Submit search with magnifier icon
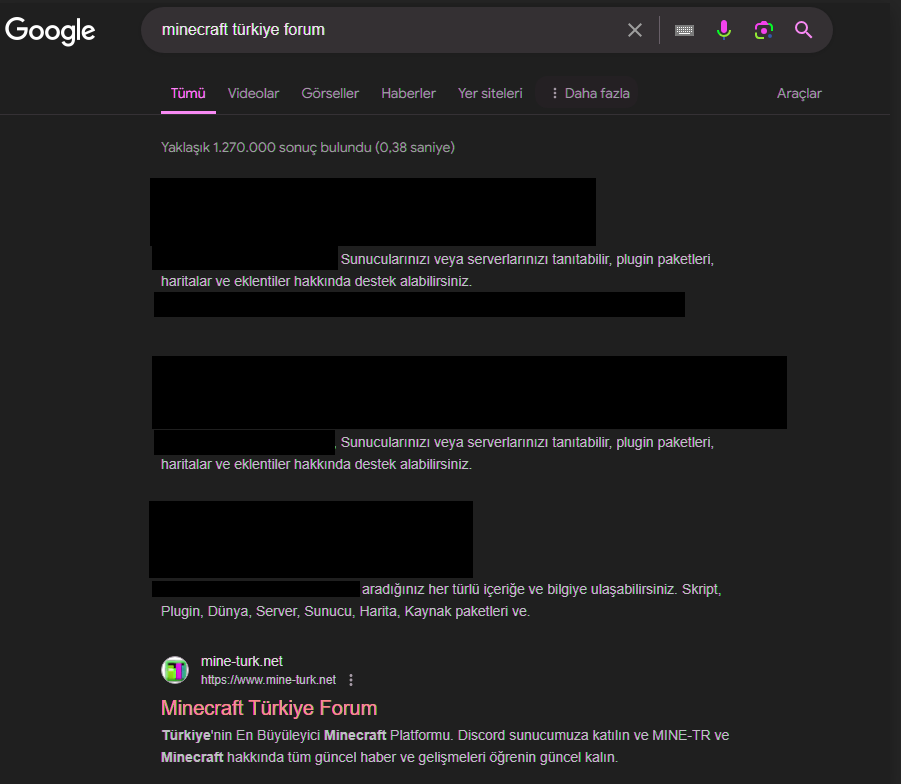The image size is (901, 784). (x=803, y=30)
